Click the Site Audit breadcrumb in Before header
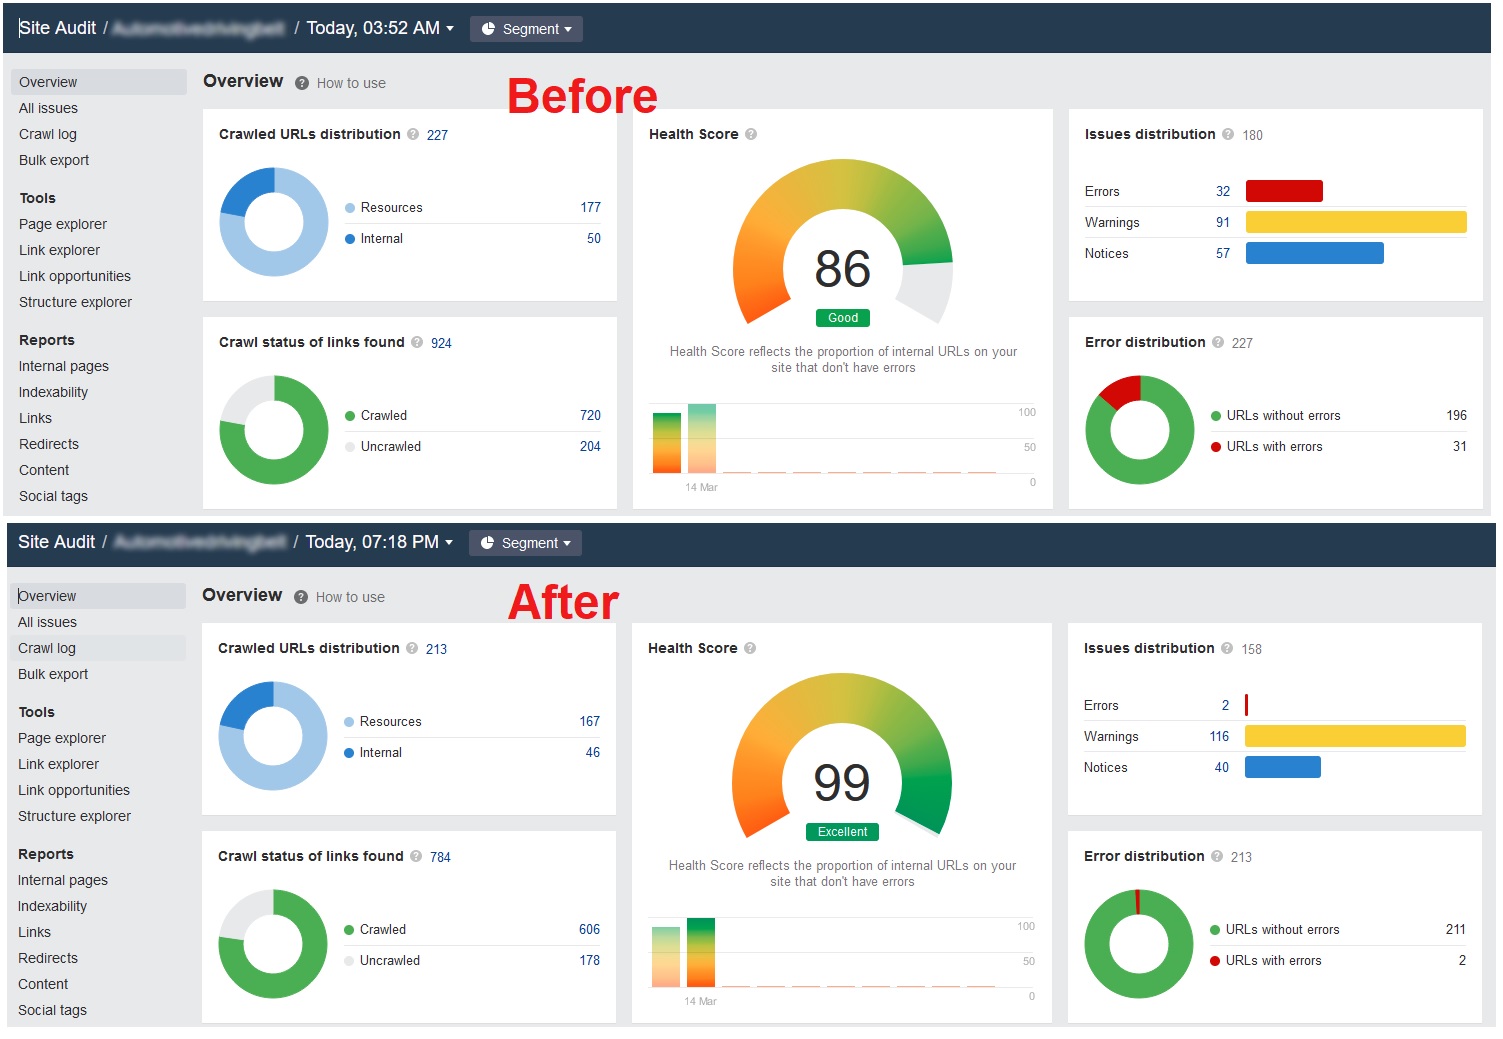This screenshot has height=1039, width=1503. 58,28
